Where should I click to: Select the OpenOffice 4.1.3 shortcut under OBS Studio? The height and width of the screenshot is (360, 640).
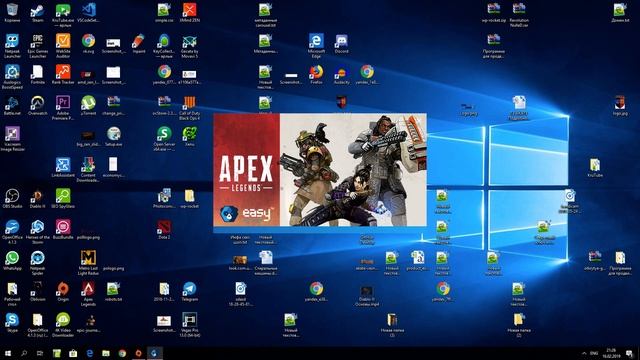(12, 232)
